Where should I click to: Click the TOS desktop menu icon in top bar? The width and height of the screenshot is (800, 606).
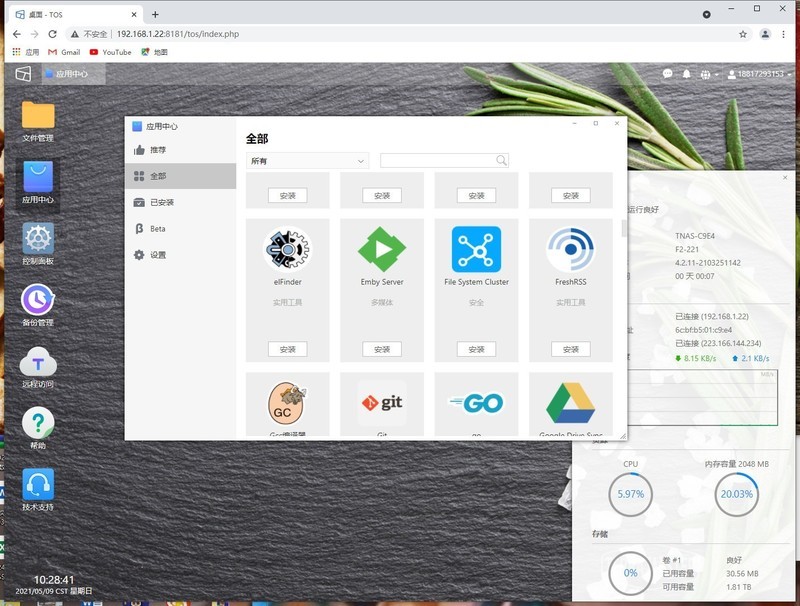click(x=23, y=74)
